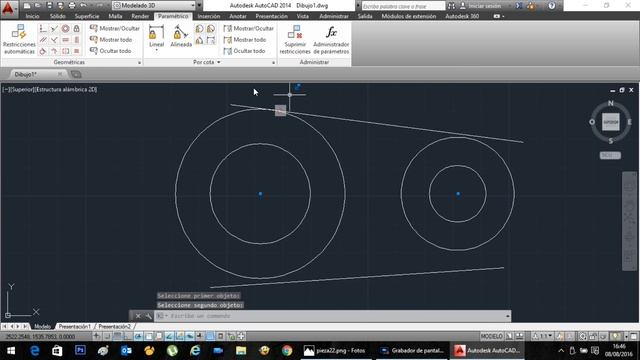Expand quick access toolbar customize arrow
The width and height of the screenshot is (640, 360).
point(199,6)
